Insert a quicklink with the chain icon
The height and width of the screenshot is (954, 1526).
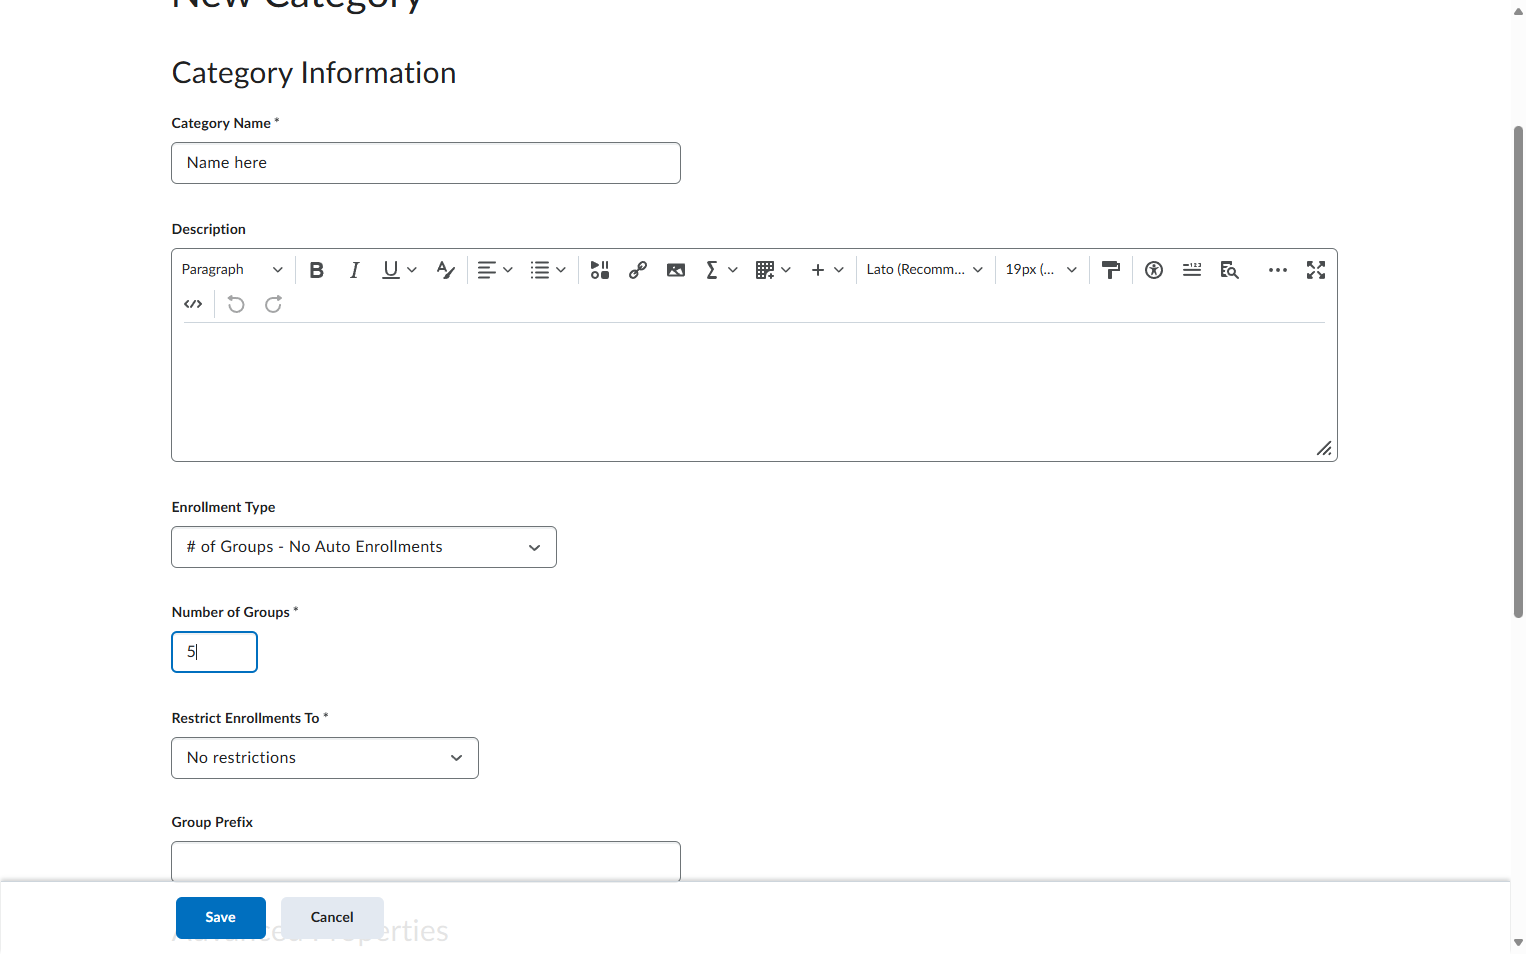point(638,270)
